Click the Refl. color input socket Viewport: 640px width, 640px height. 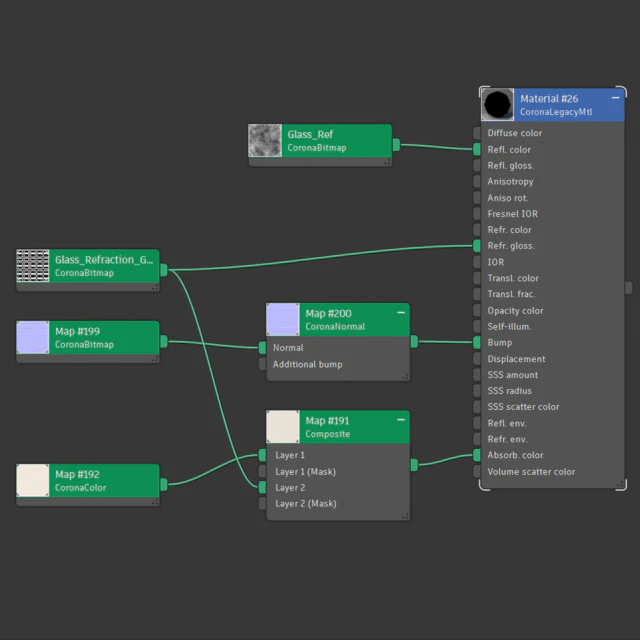[x=477, y=149]
